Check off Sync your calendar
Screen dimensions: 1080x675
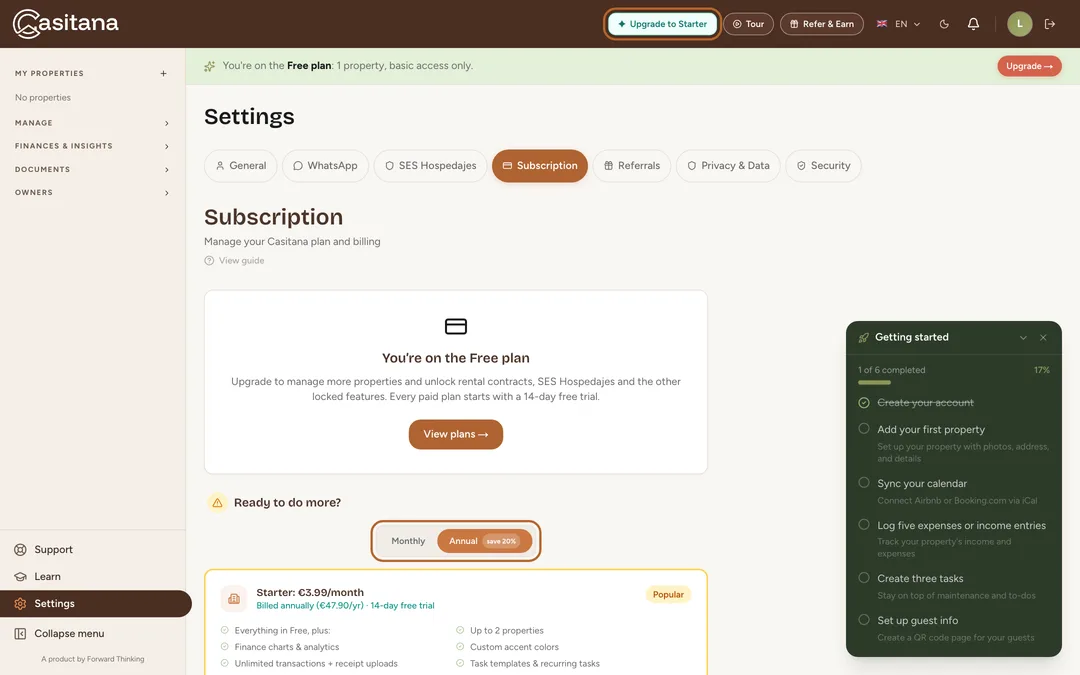pos(864,483)
